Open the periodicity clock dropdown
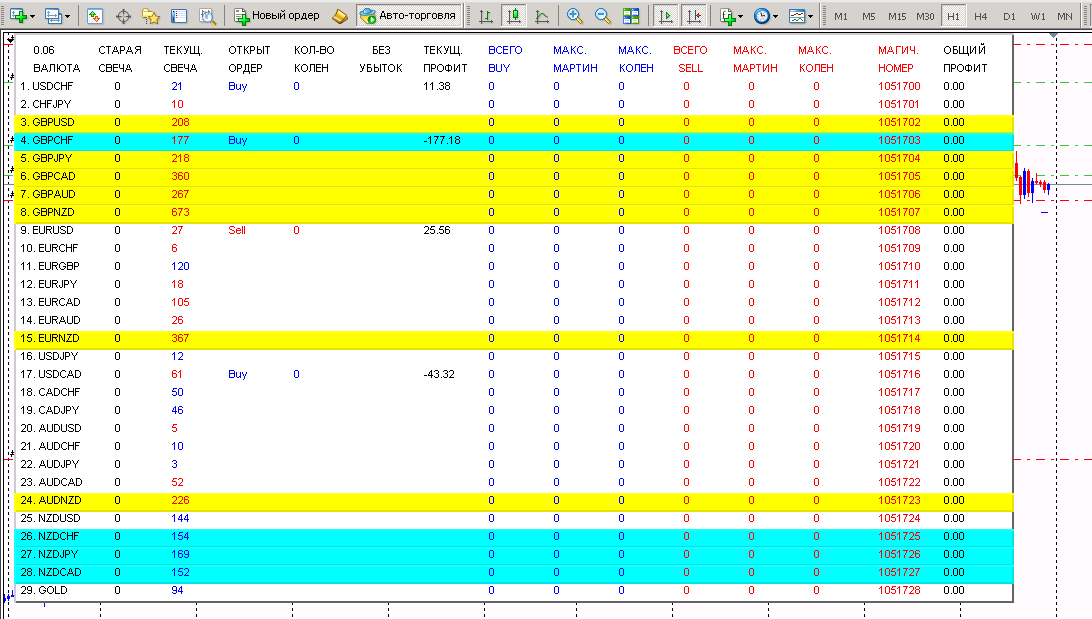Image resolution: width=1092 pixels, height=619 pixels. coord(766,16)
